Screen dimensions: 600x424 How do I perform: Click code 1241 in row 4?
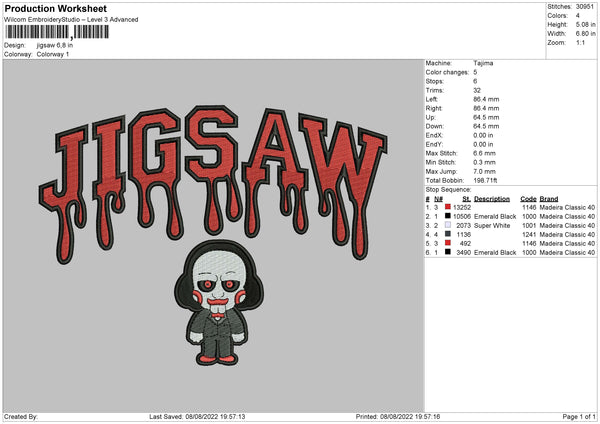(x=529, y=235)
